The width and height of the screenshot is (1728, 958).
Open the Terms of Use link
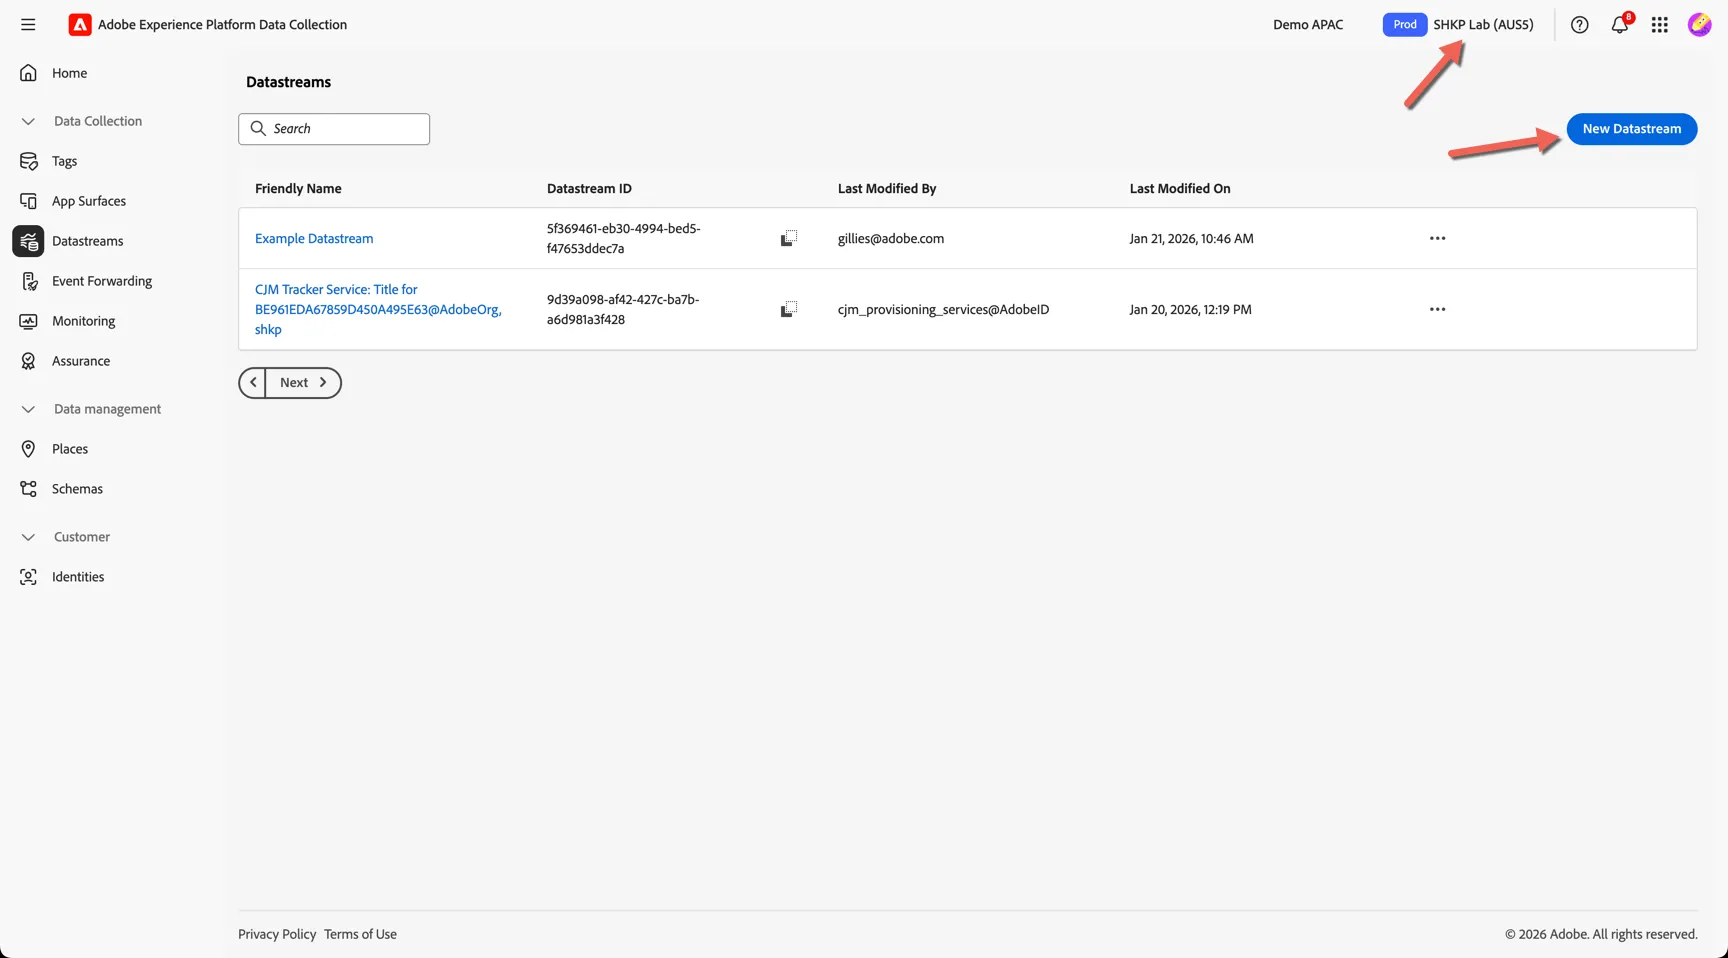(360, 934)
